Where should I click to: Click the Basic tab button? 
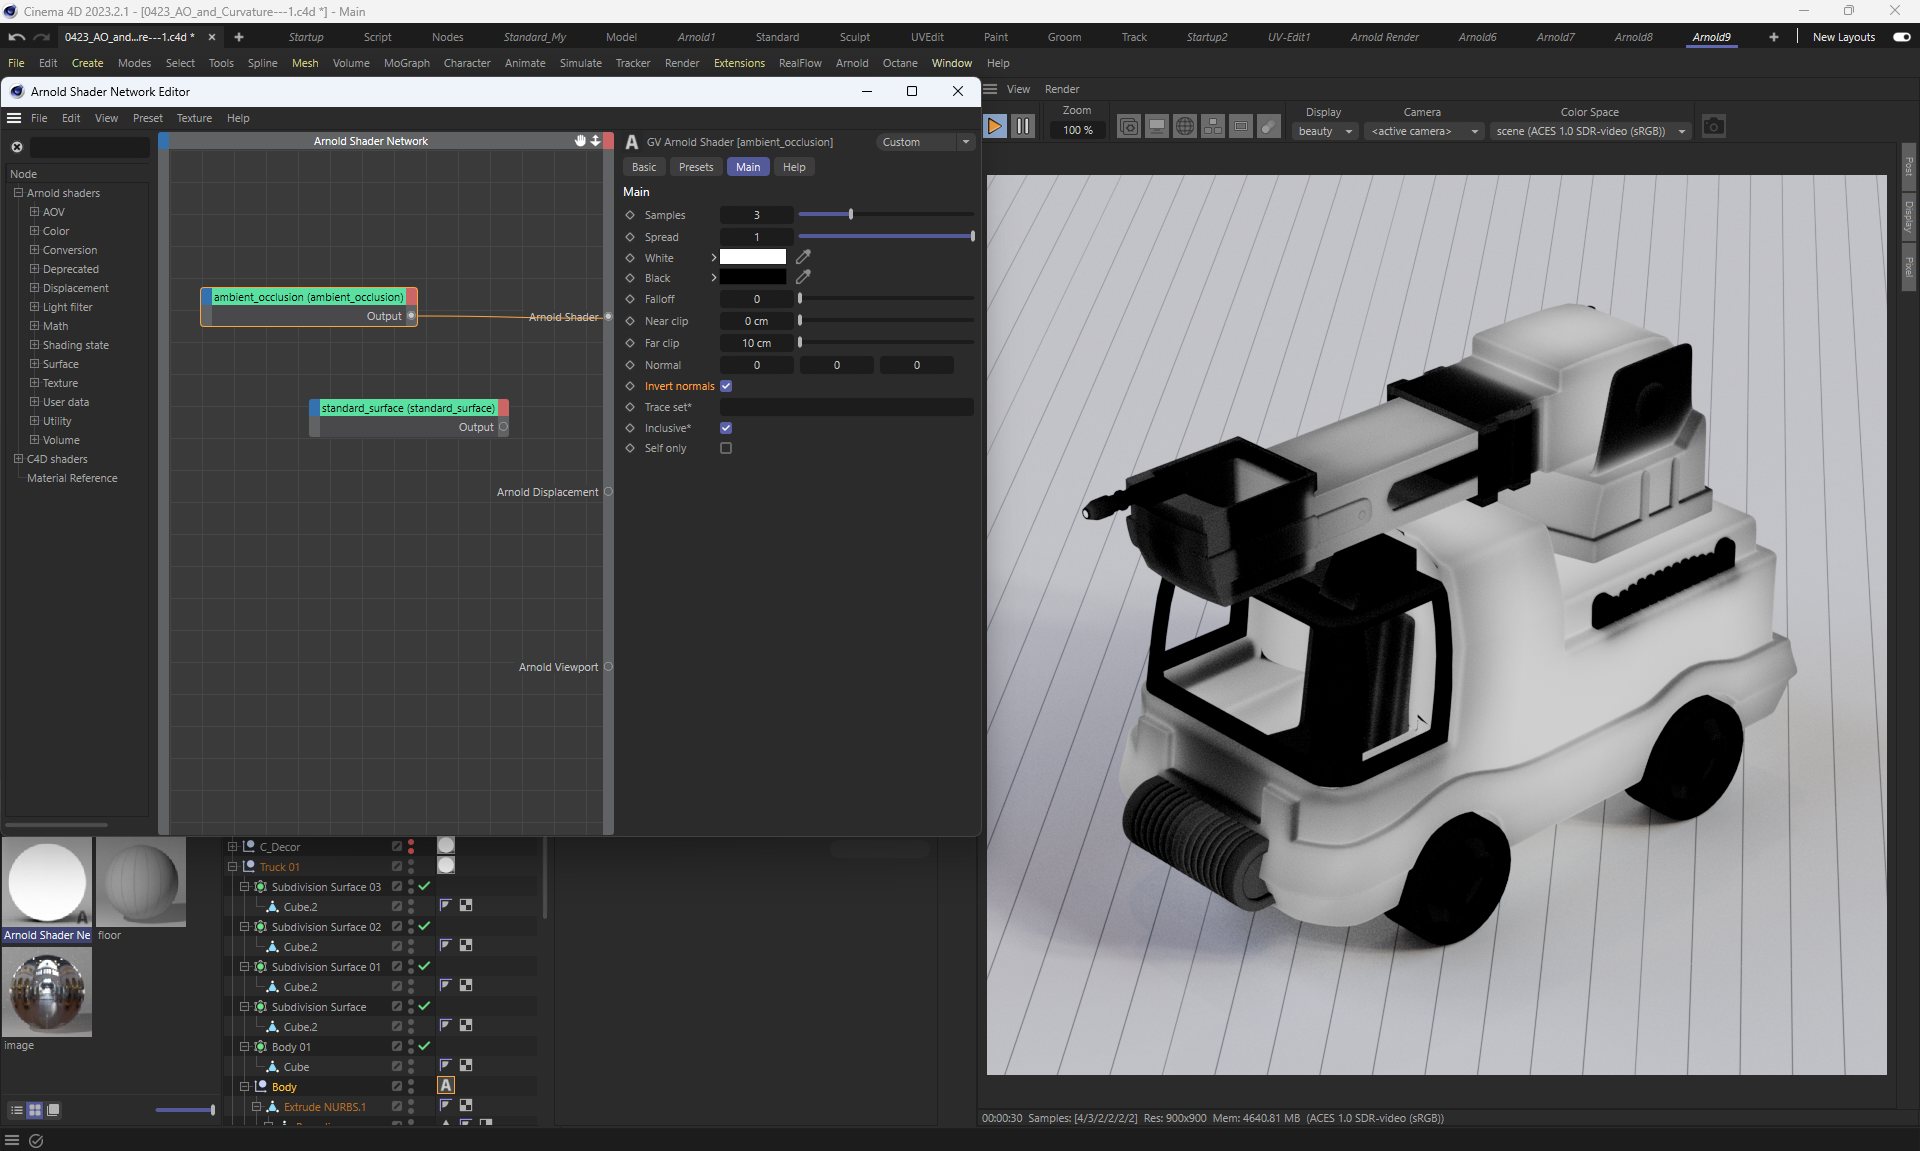click(644, 167)
